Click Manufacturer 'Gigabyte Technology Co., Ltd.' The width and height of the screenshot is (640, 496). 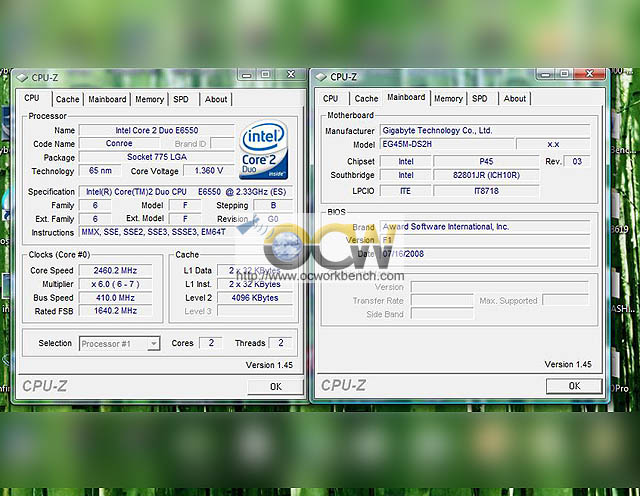point(485,131)
